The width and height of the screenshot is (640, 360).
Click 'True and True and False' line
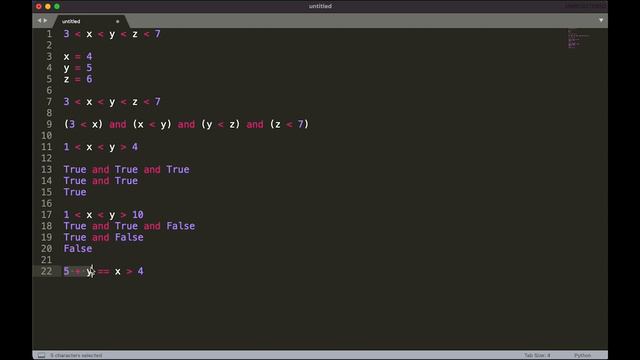click(x=129, y=226)
